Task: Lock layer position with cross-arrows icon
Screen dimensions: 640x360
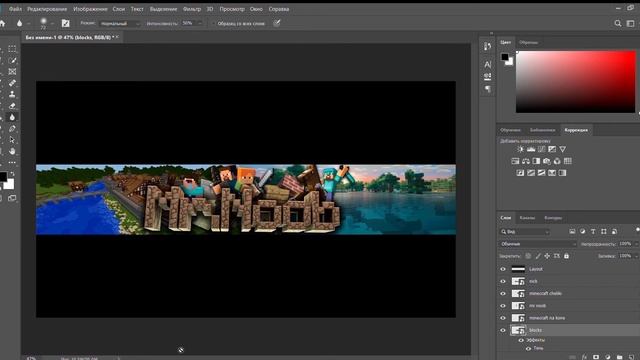Action: [x=547, y=256]
